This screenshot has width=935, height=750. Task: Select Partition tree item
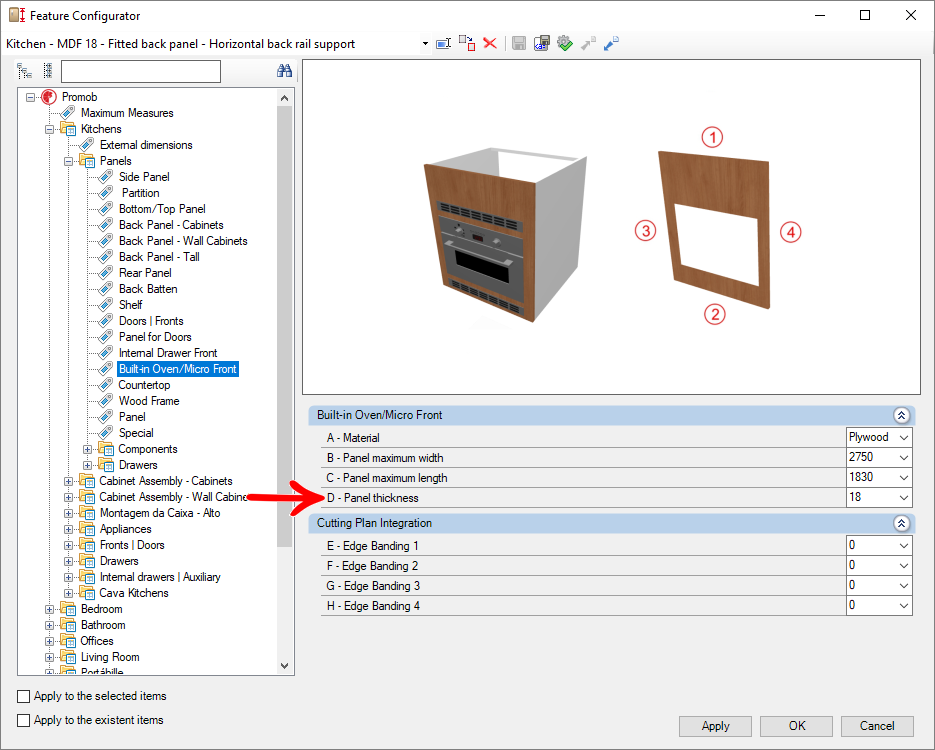coord(140,193)
